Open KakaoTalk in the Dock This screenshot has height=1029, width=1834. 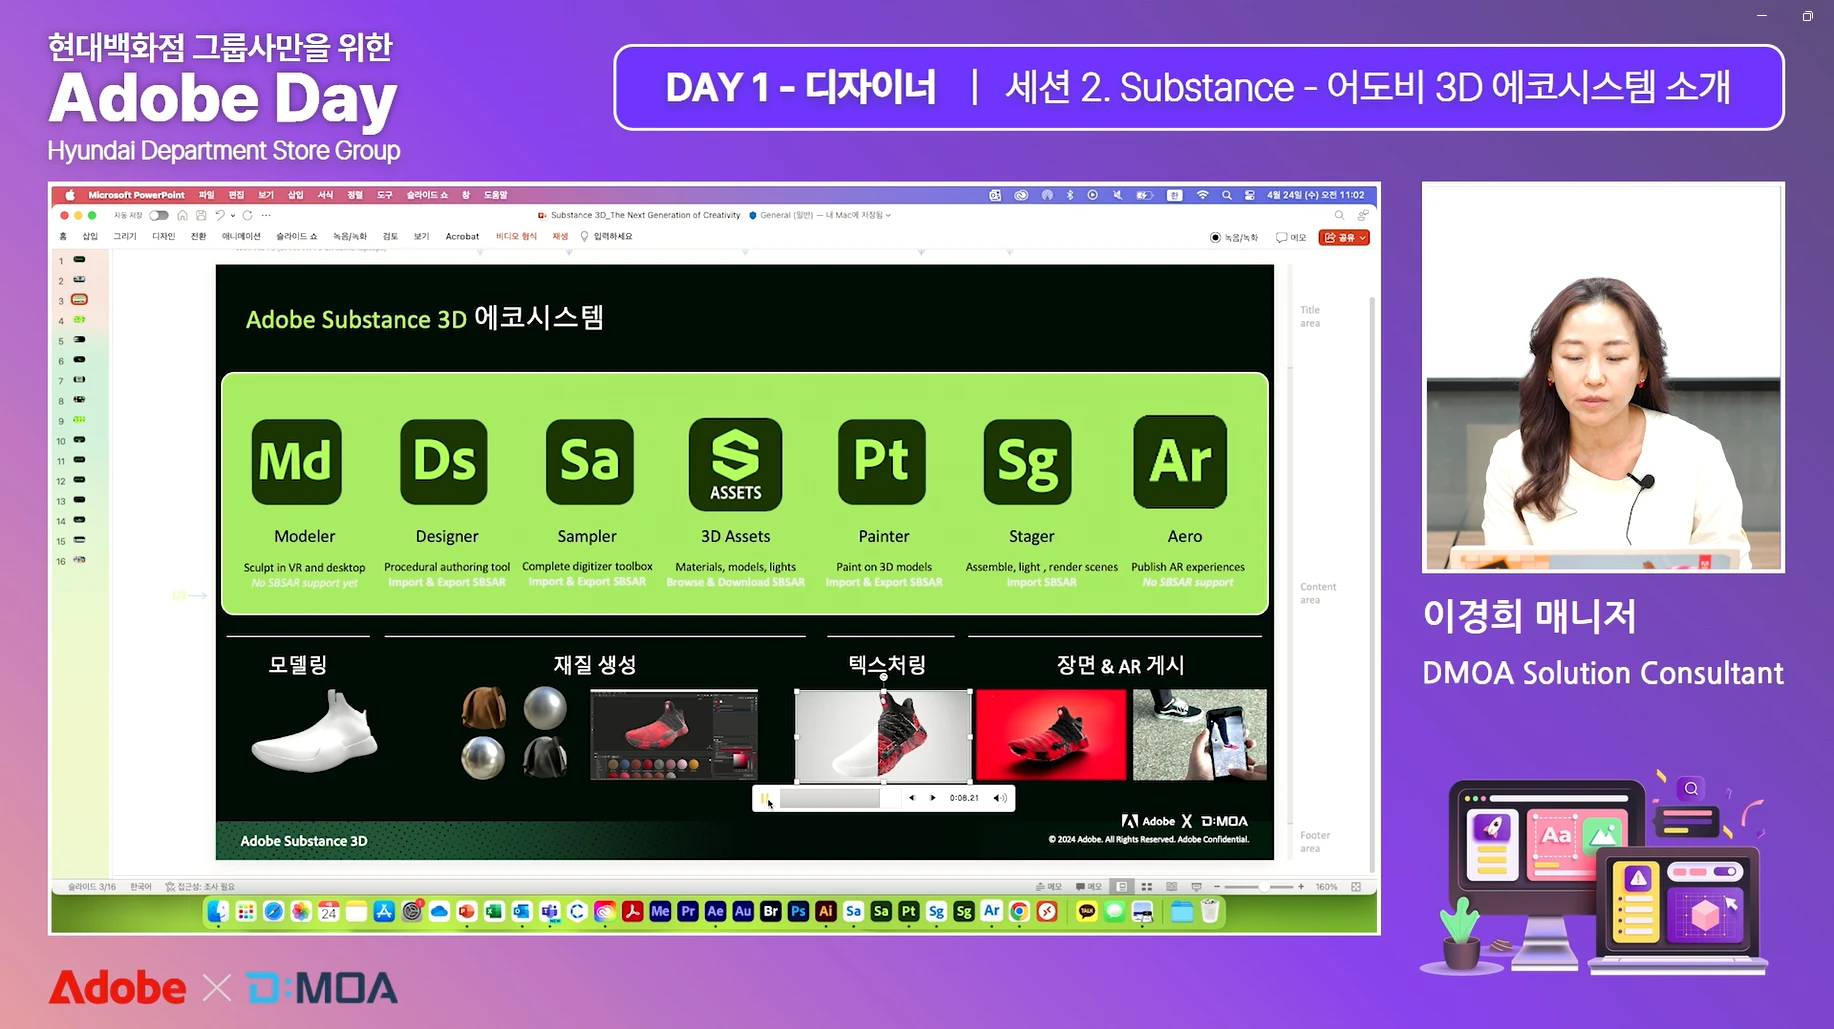click(x=1086, y=911)
